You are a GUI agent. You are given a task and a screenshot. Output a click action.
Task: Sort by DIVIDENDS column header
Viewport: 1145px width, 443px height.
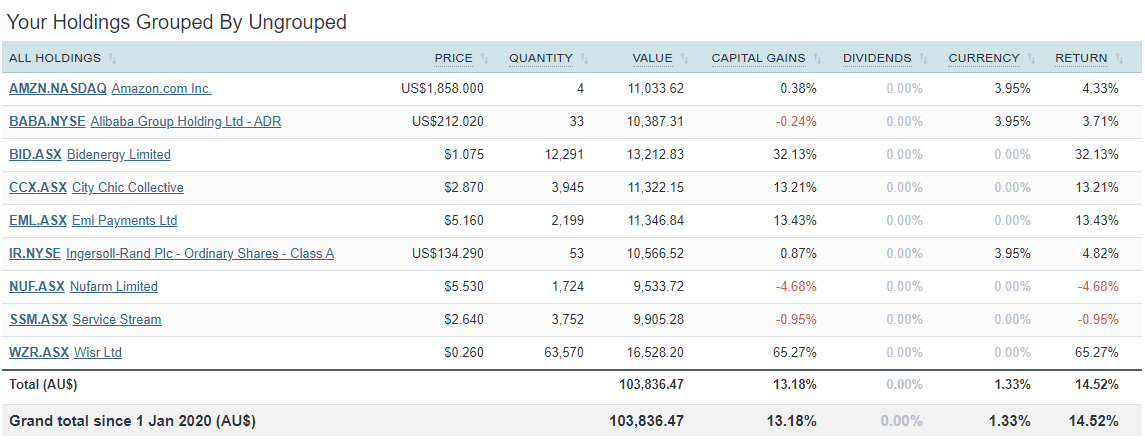click(x=877, y=58)
